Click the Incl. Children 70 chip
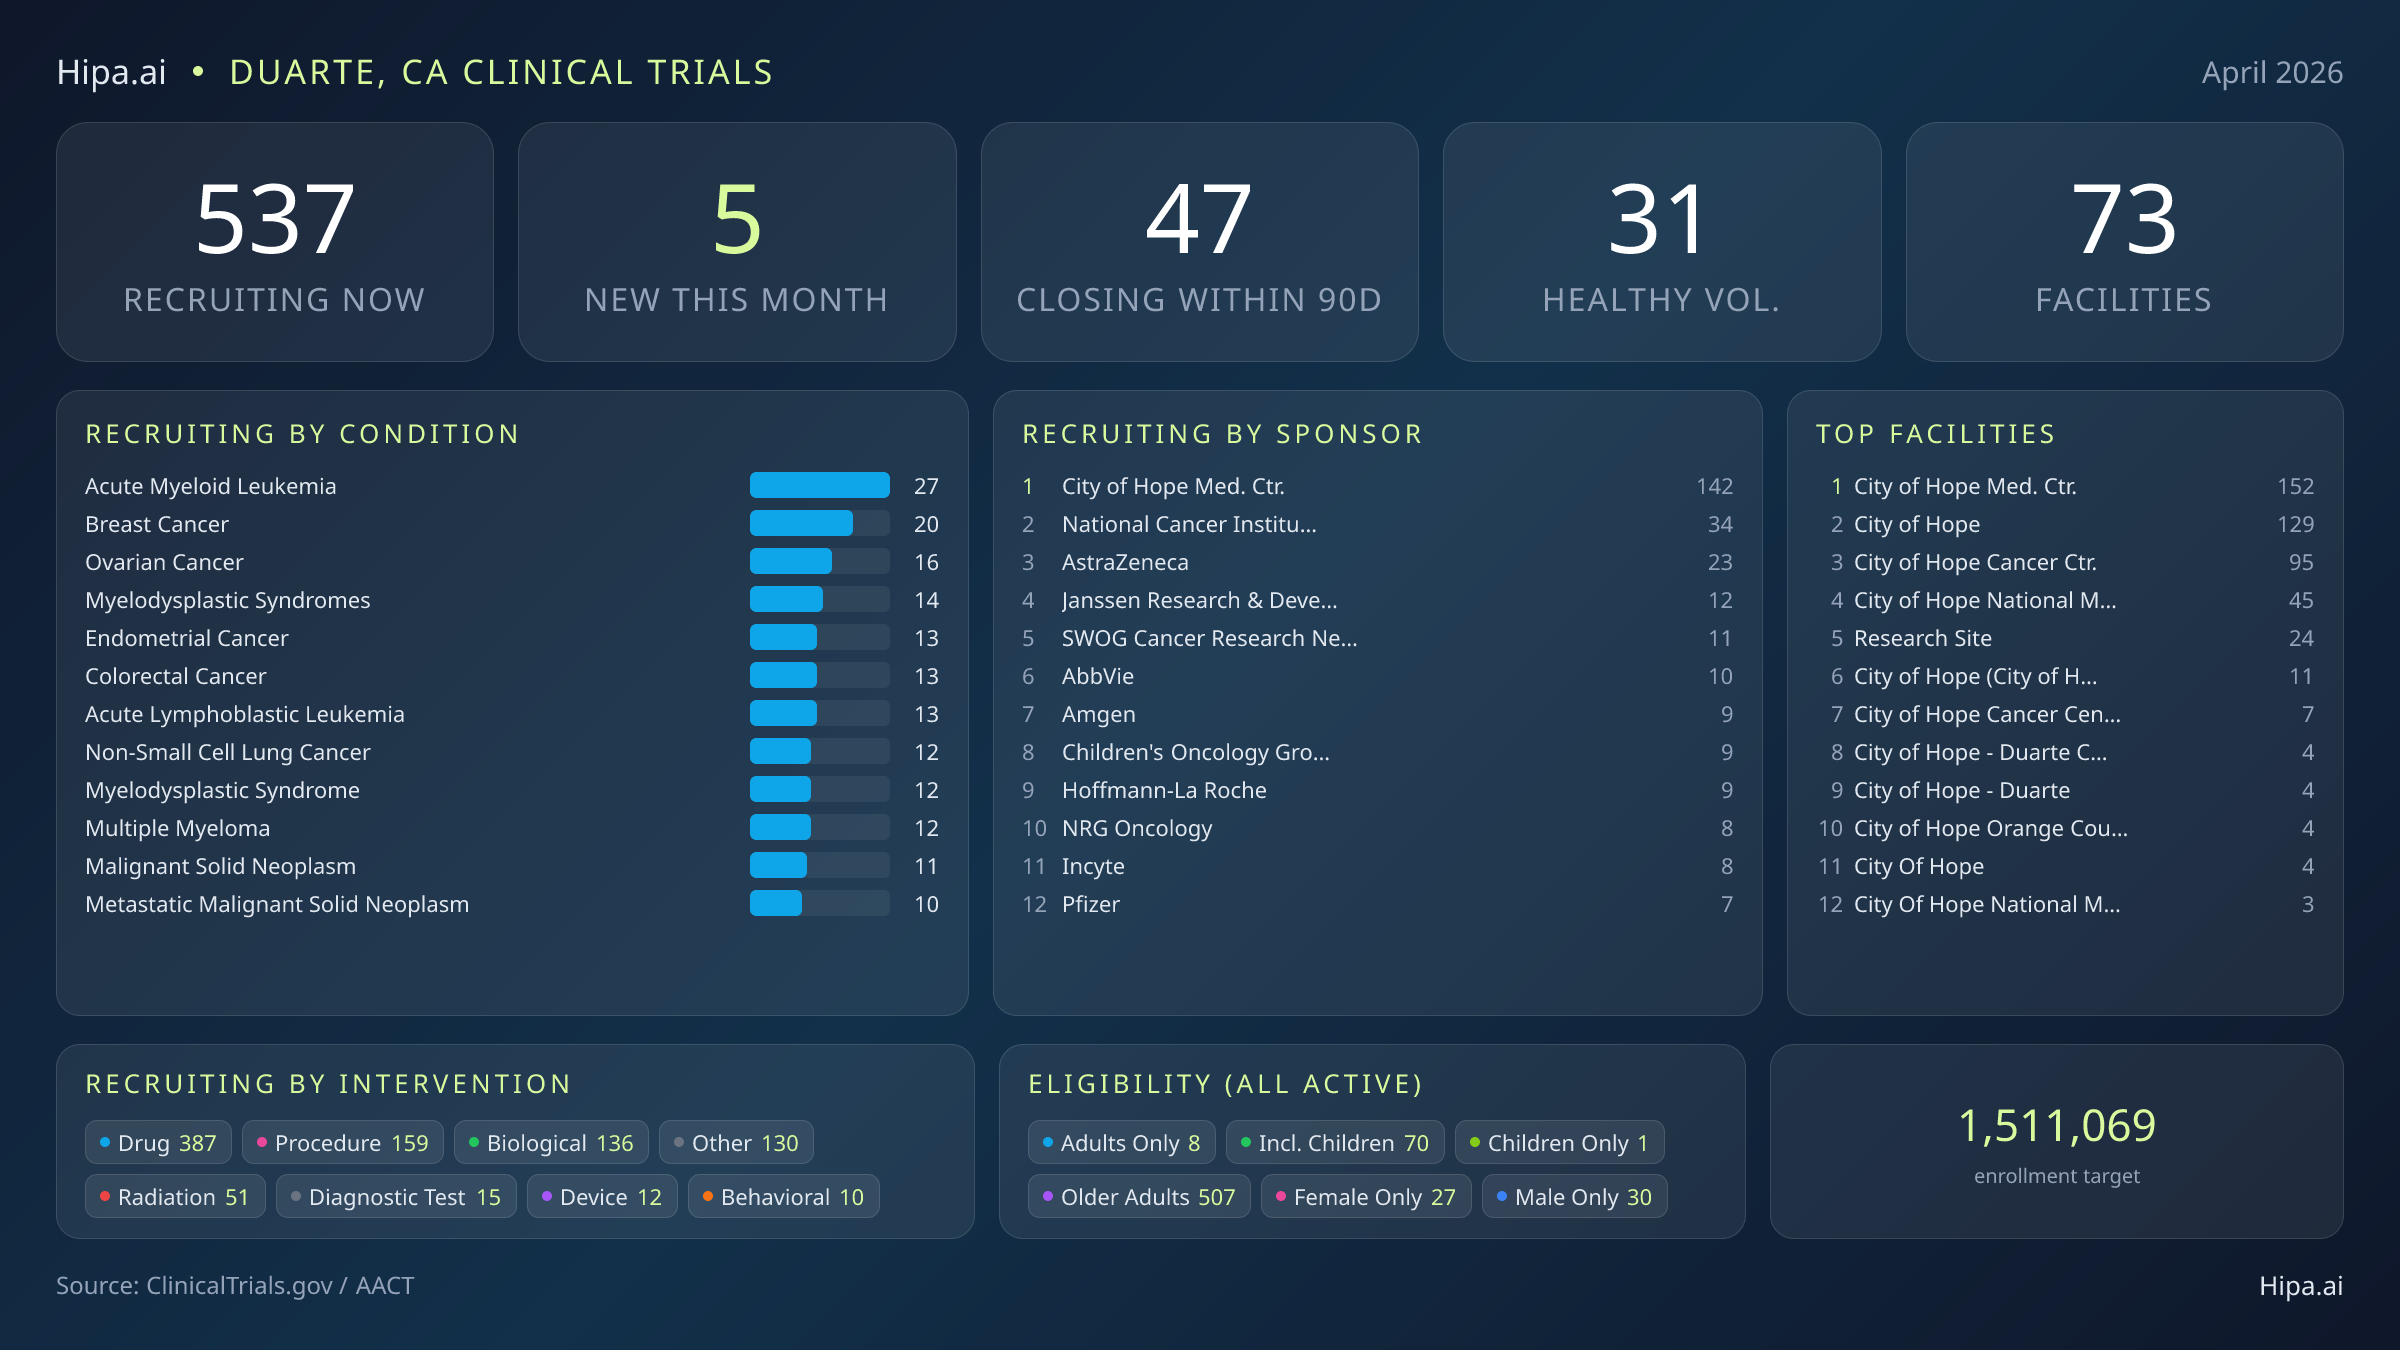The width and height of the screenshot is (2400, 1350). point(1335,1142)
